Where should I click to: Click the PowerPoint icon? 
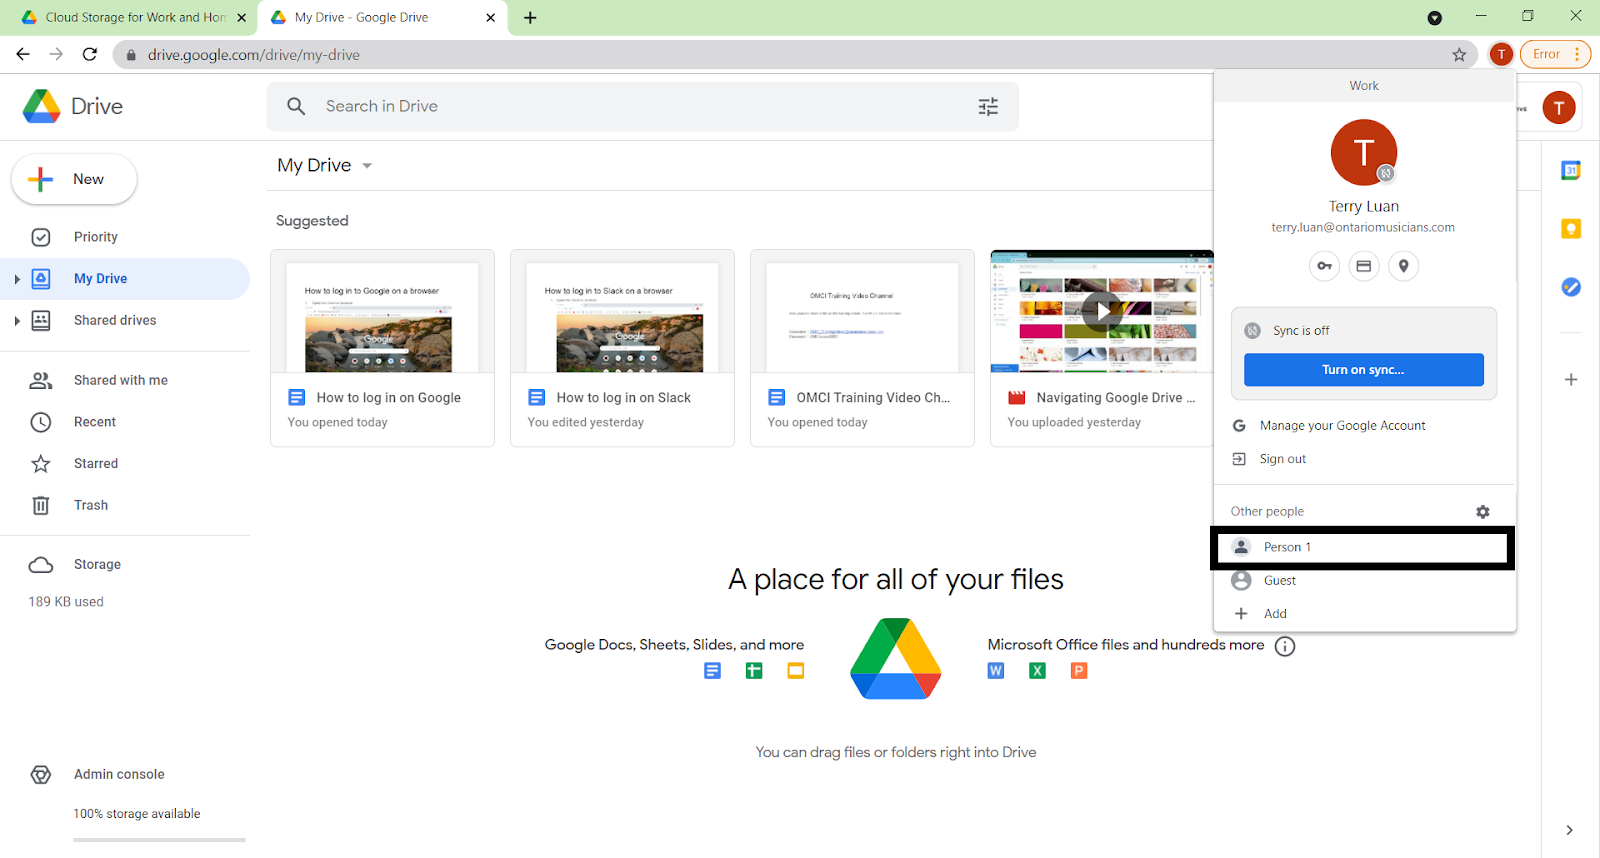(x=1079, y=671)
